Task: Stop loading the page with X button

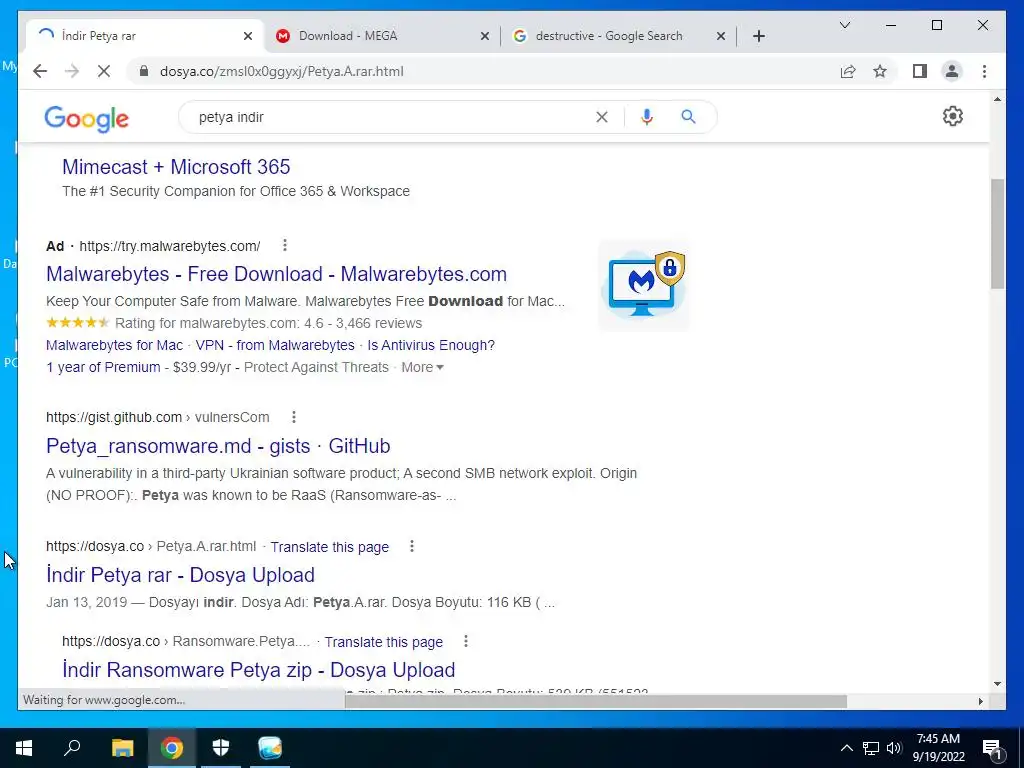Action: 104,71
